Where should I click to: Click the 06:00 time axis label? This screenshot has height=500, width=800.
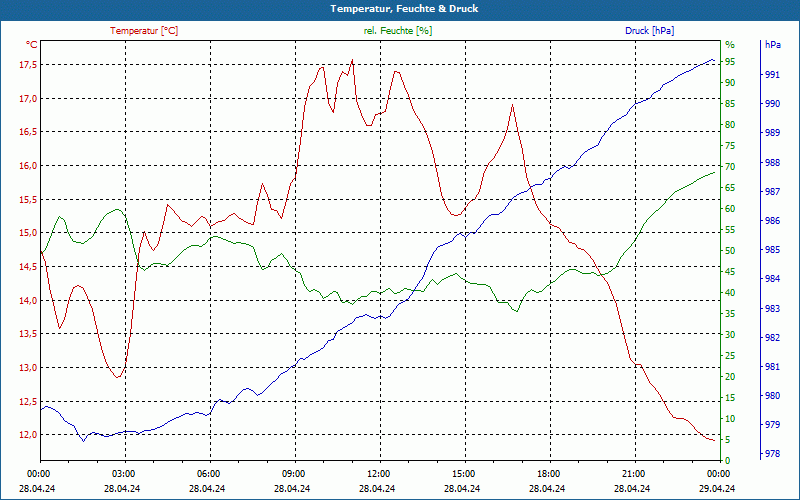208,473
